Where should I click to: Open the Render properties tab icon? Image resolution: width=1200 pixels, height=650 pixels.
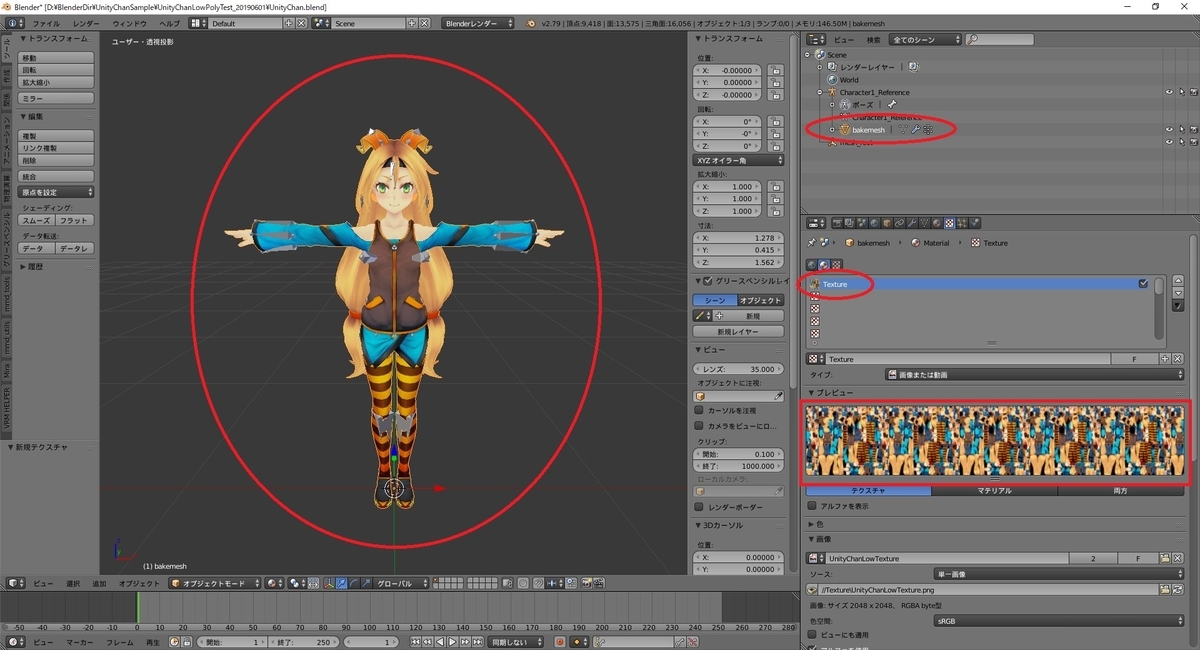pos(838,223)
